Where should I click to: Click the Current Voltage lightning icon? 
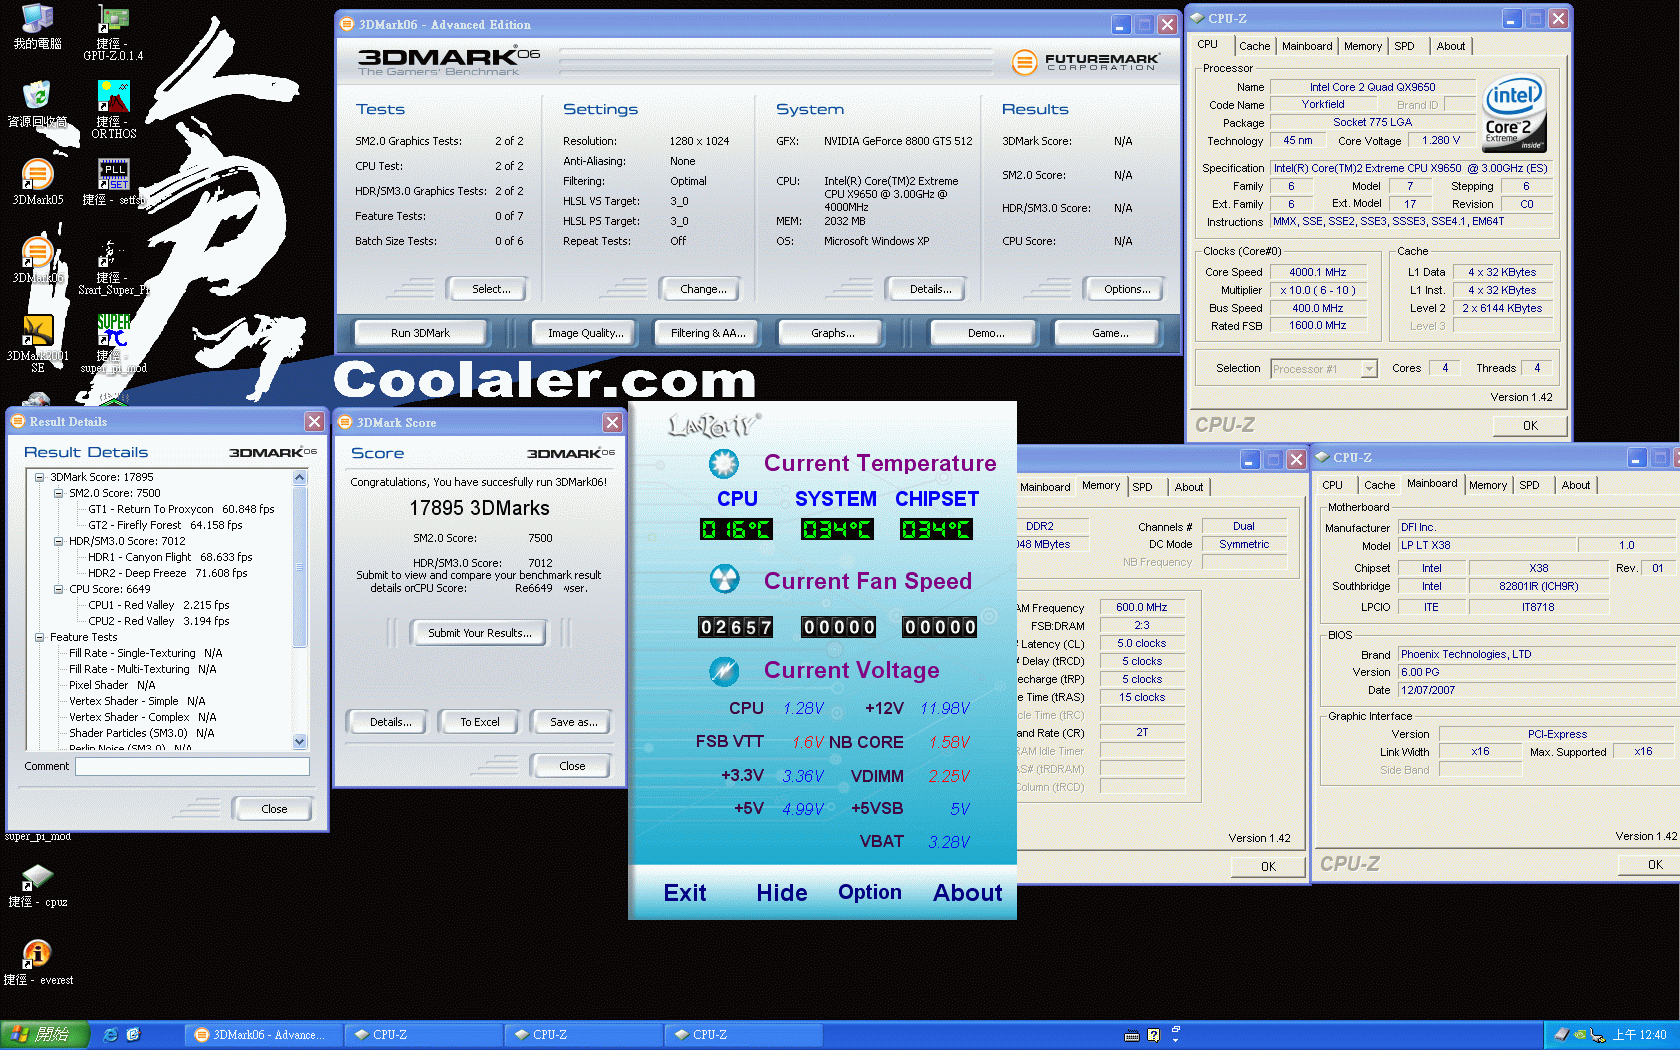pyautogui.click(x=724, y=670)
